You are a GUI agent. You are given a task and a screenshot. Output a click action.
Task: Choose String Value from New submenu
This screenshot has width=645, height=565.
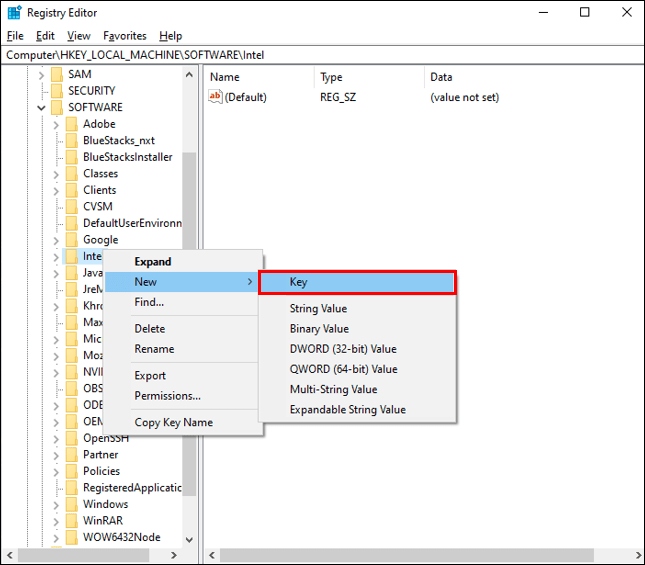357,309
